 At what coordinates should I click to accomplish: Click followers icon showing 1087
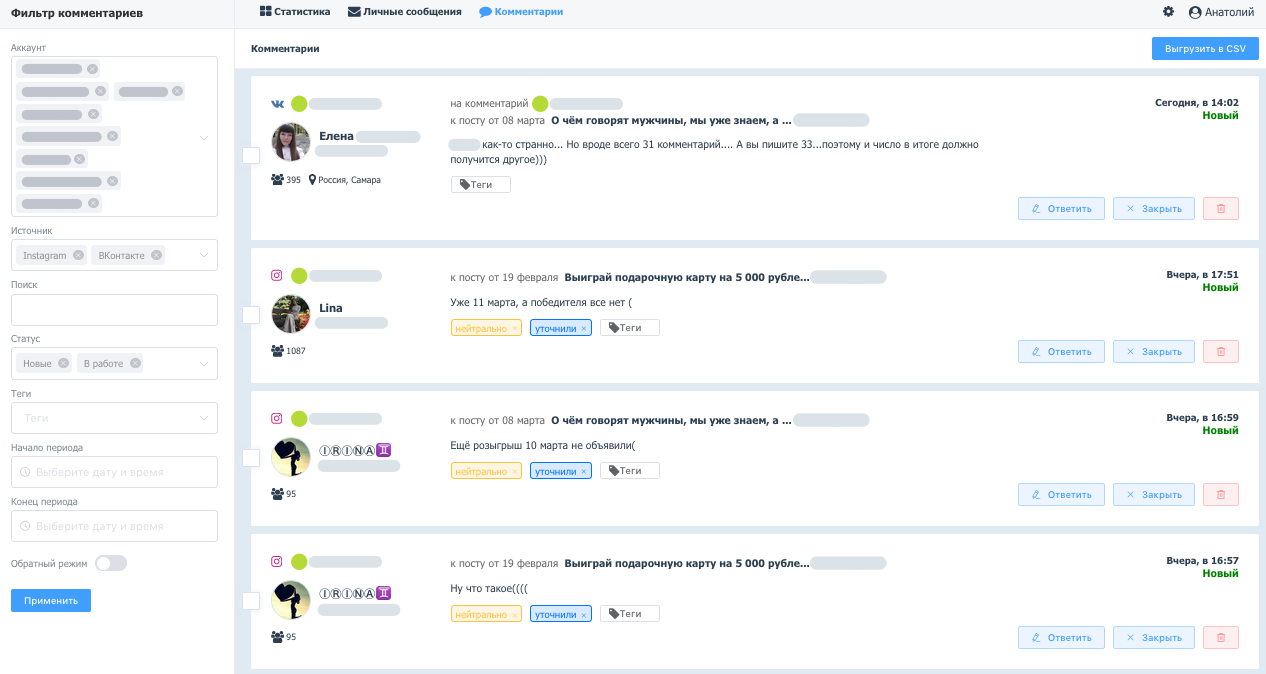[x=277, y=351]
